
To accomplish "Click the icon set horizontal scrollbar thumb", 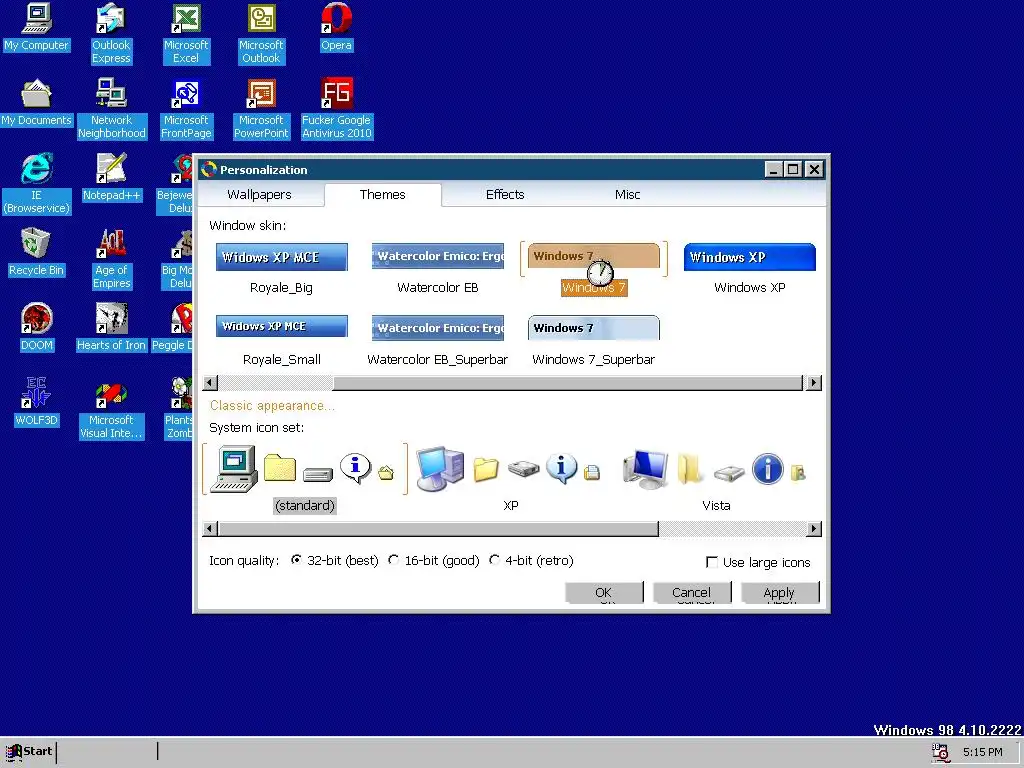I will point(438,528).
